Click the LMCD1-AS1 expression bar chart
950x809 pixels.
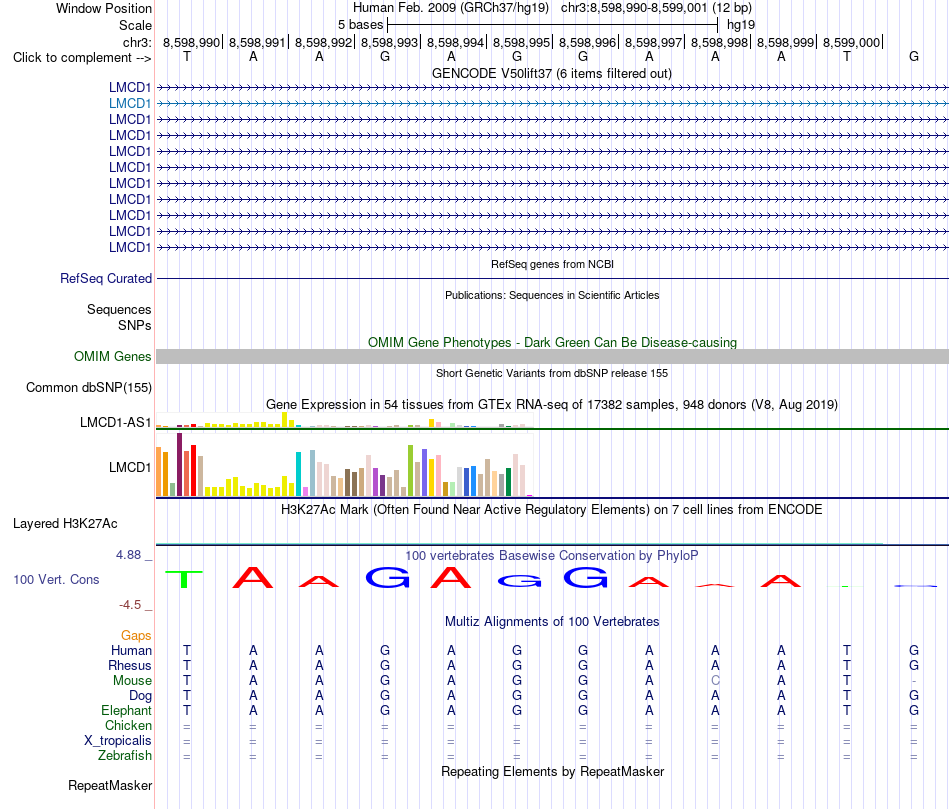click(344, 421)
